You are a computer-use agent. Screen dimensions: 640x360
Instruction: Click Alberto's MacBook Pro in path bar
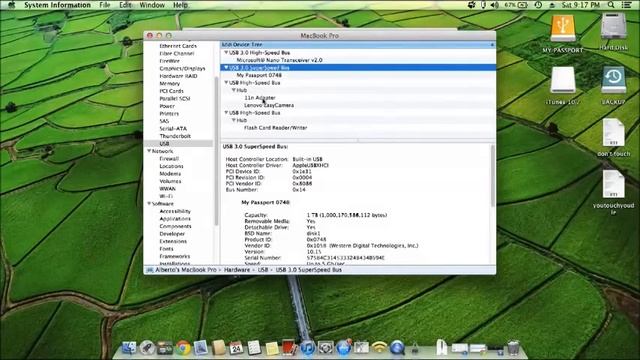(185, 270)
